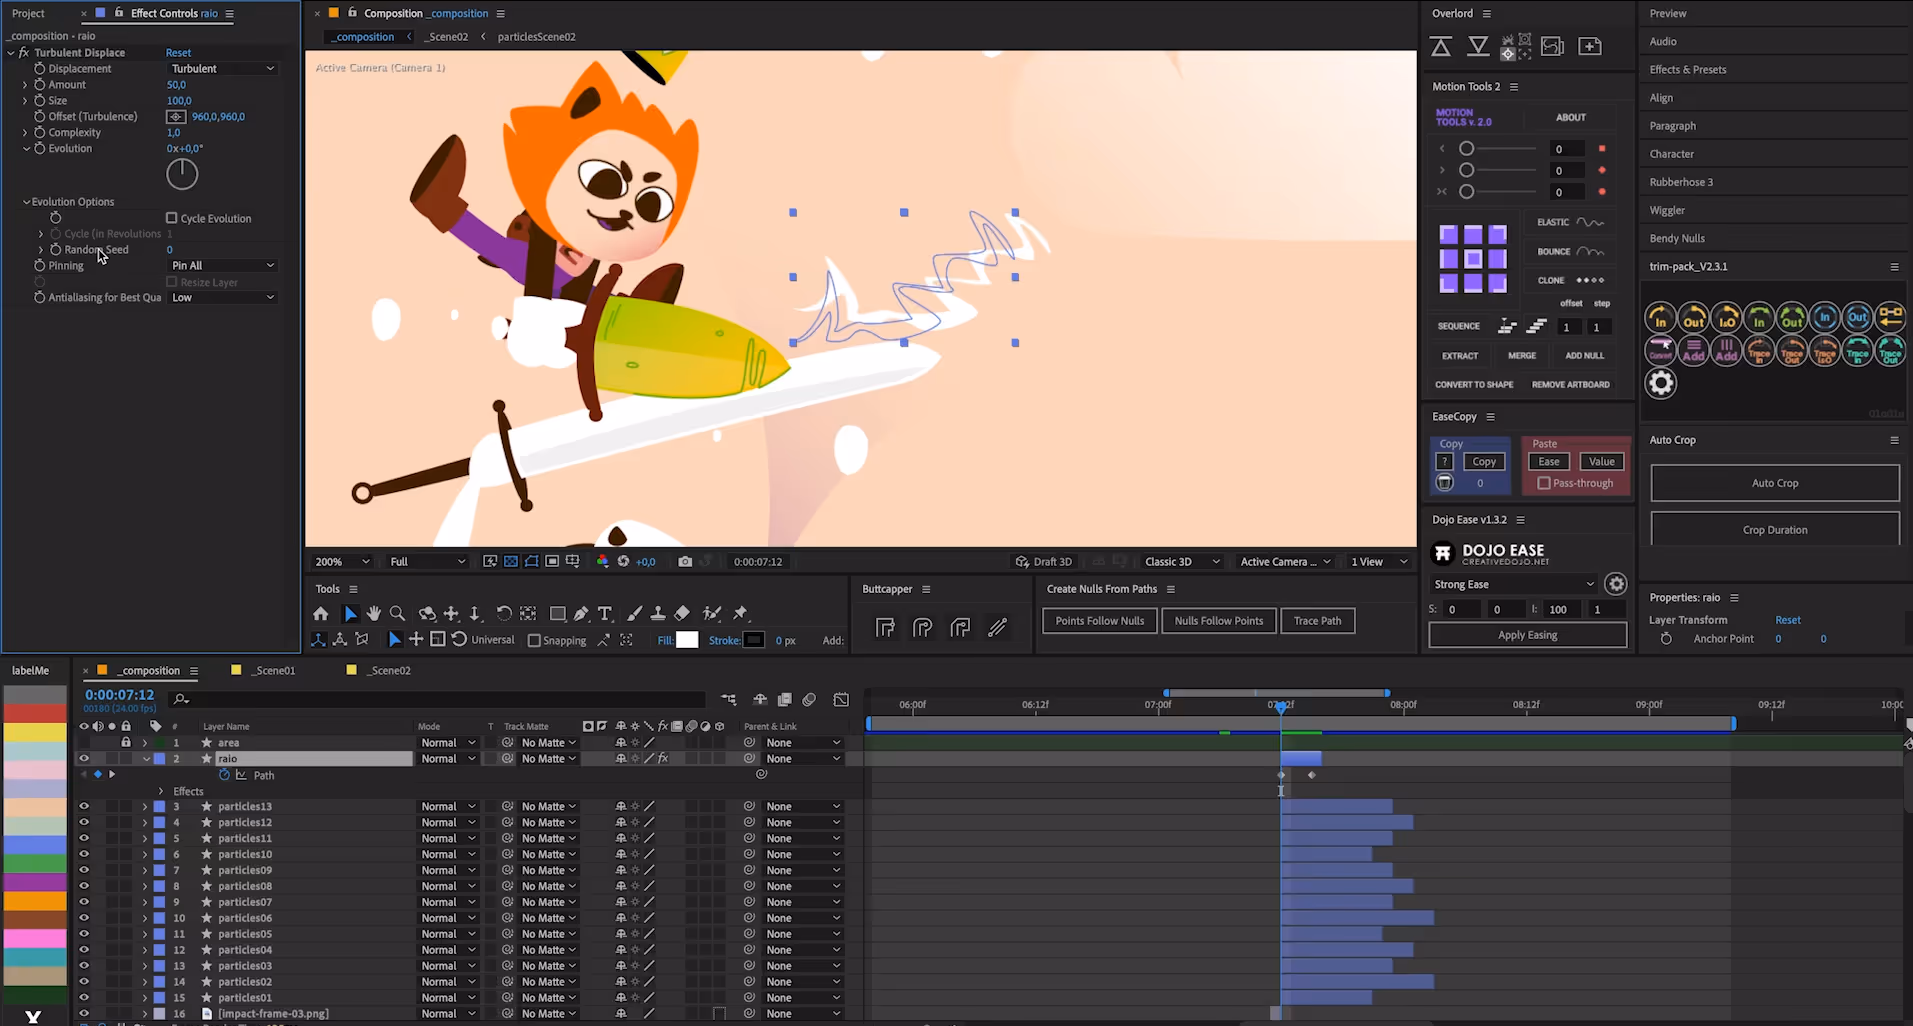The height and width of the screenshot is (1026, 1913).
Task: Open Antialiasing quality dropdown Low
Action: [222, 298]
